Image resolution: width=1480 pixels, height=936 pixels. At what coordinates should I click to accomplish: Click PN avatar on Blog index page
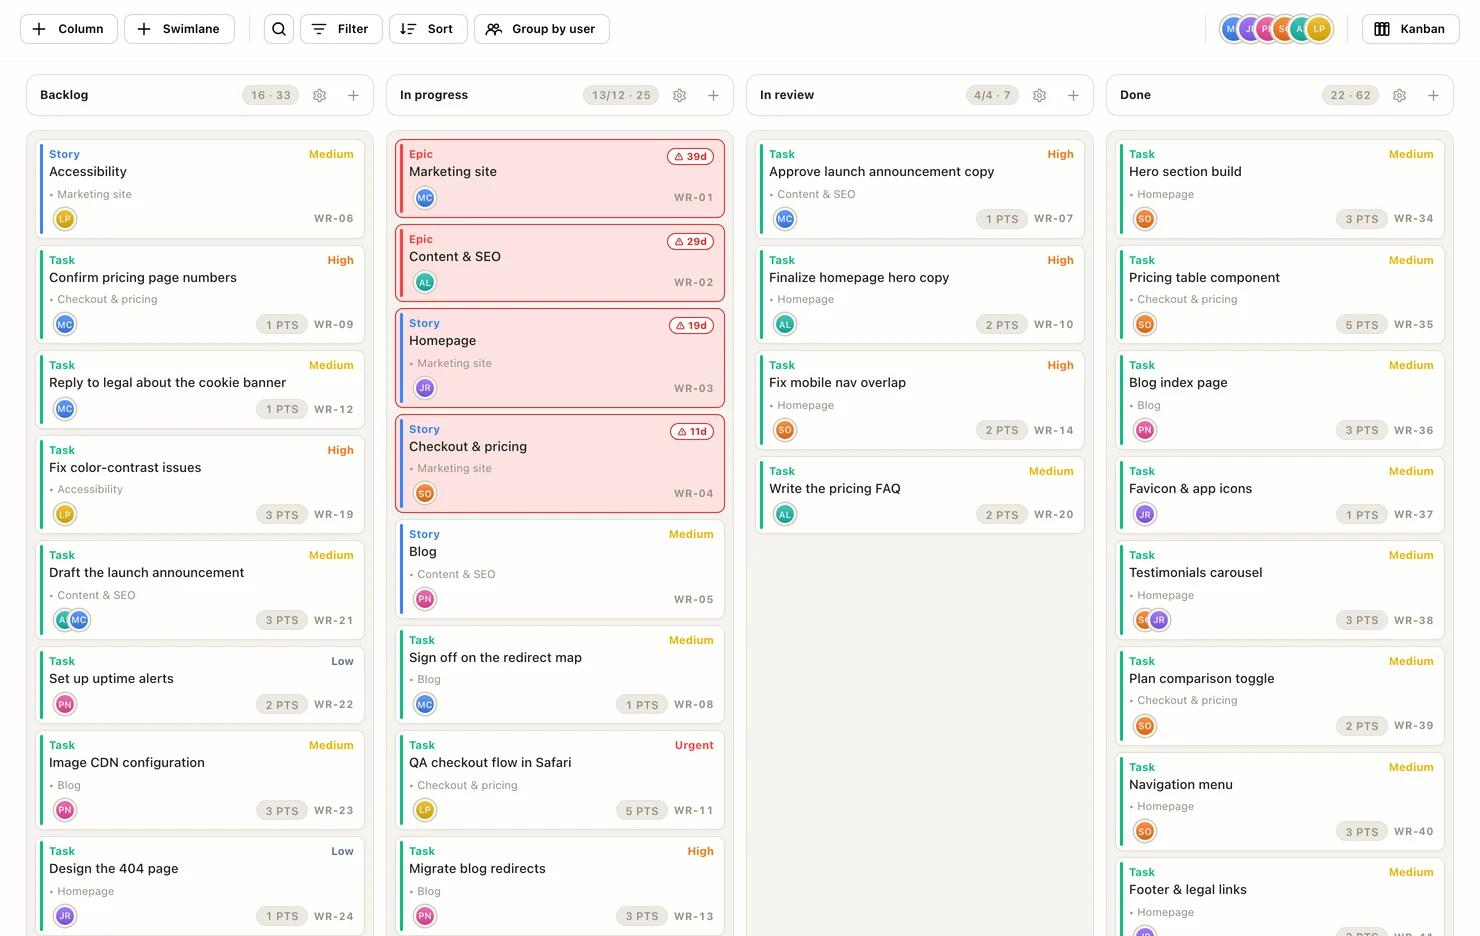(x=1145, y=430)
